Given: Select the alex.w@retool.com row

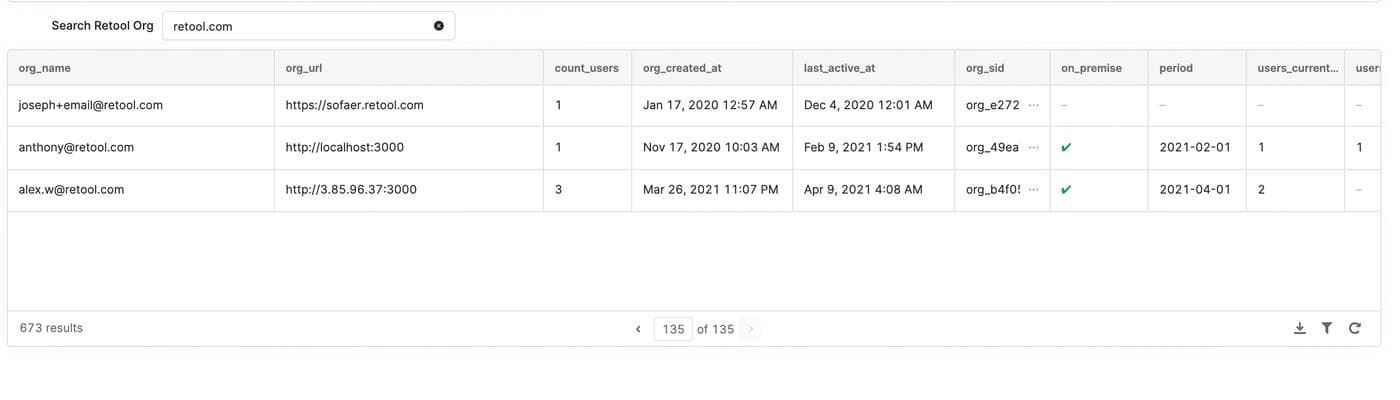Looking at the screenshot, I should [x=71, y=189].
